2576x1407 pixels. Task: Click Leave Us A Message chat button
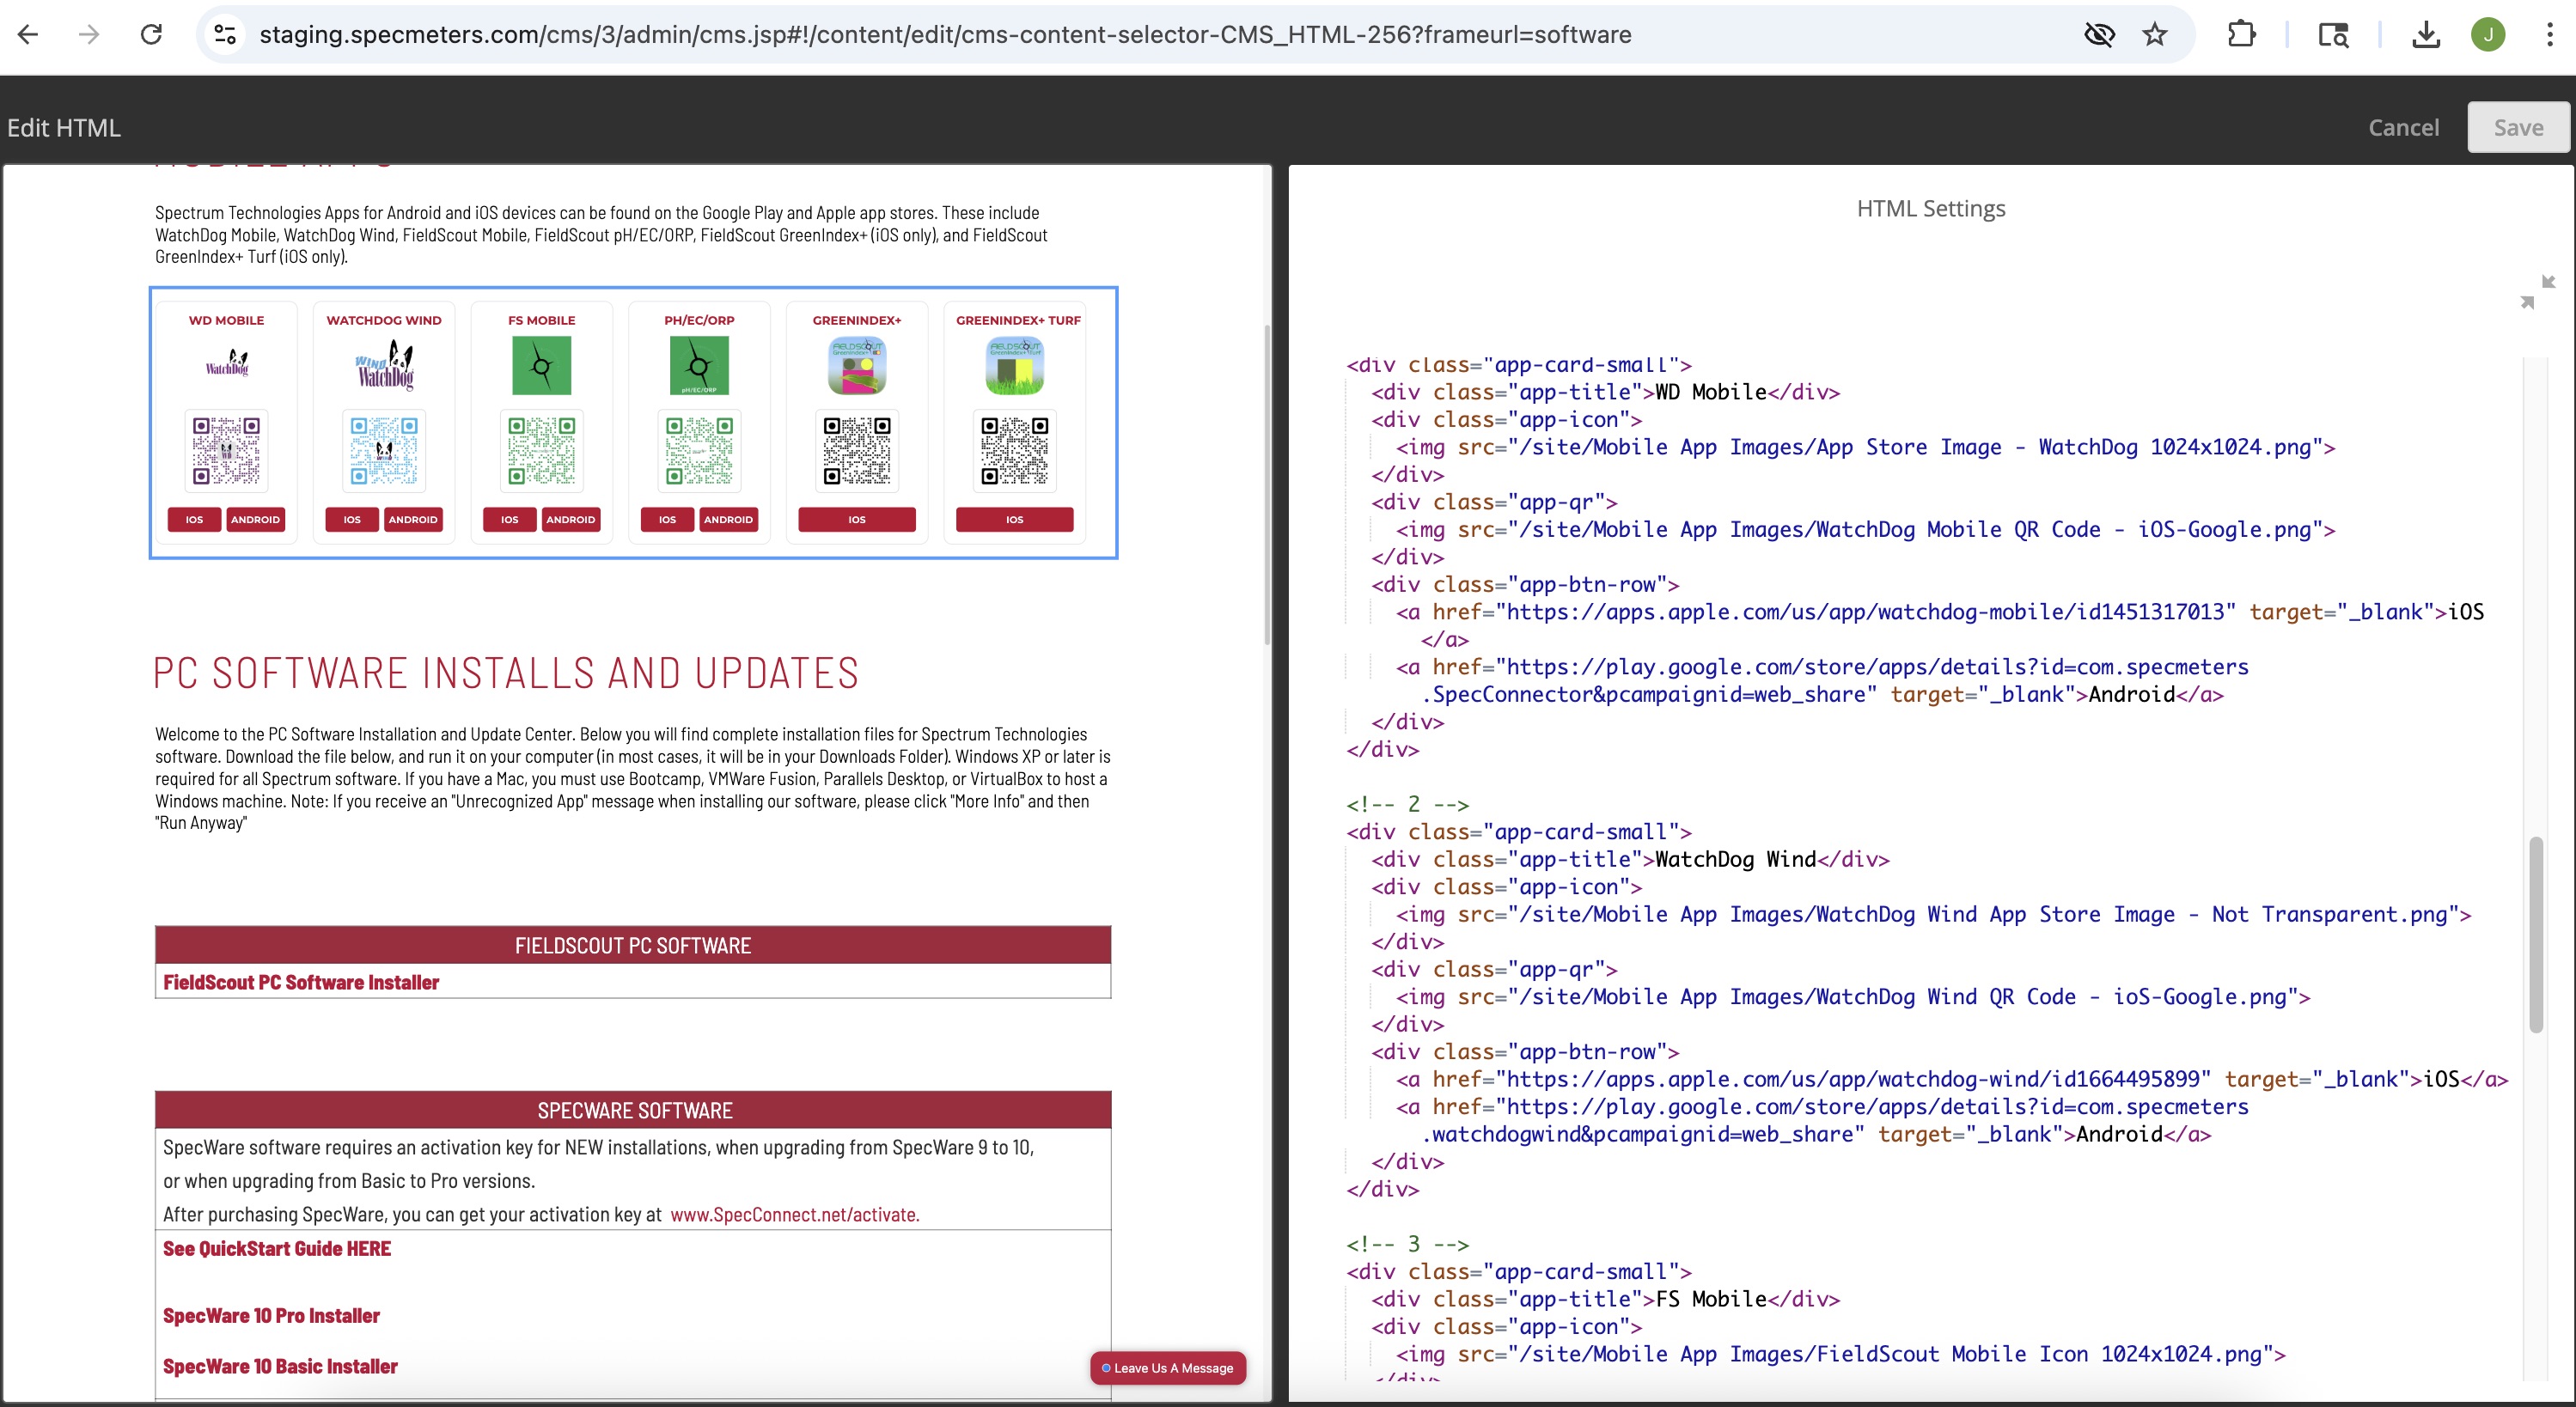(1168, 1368)
